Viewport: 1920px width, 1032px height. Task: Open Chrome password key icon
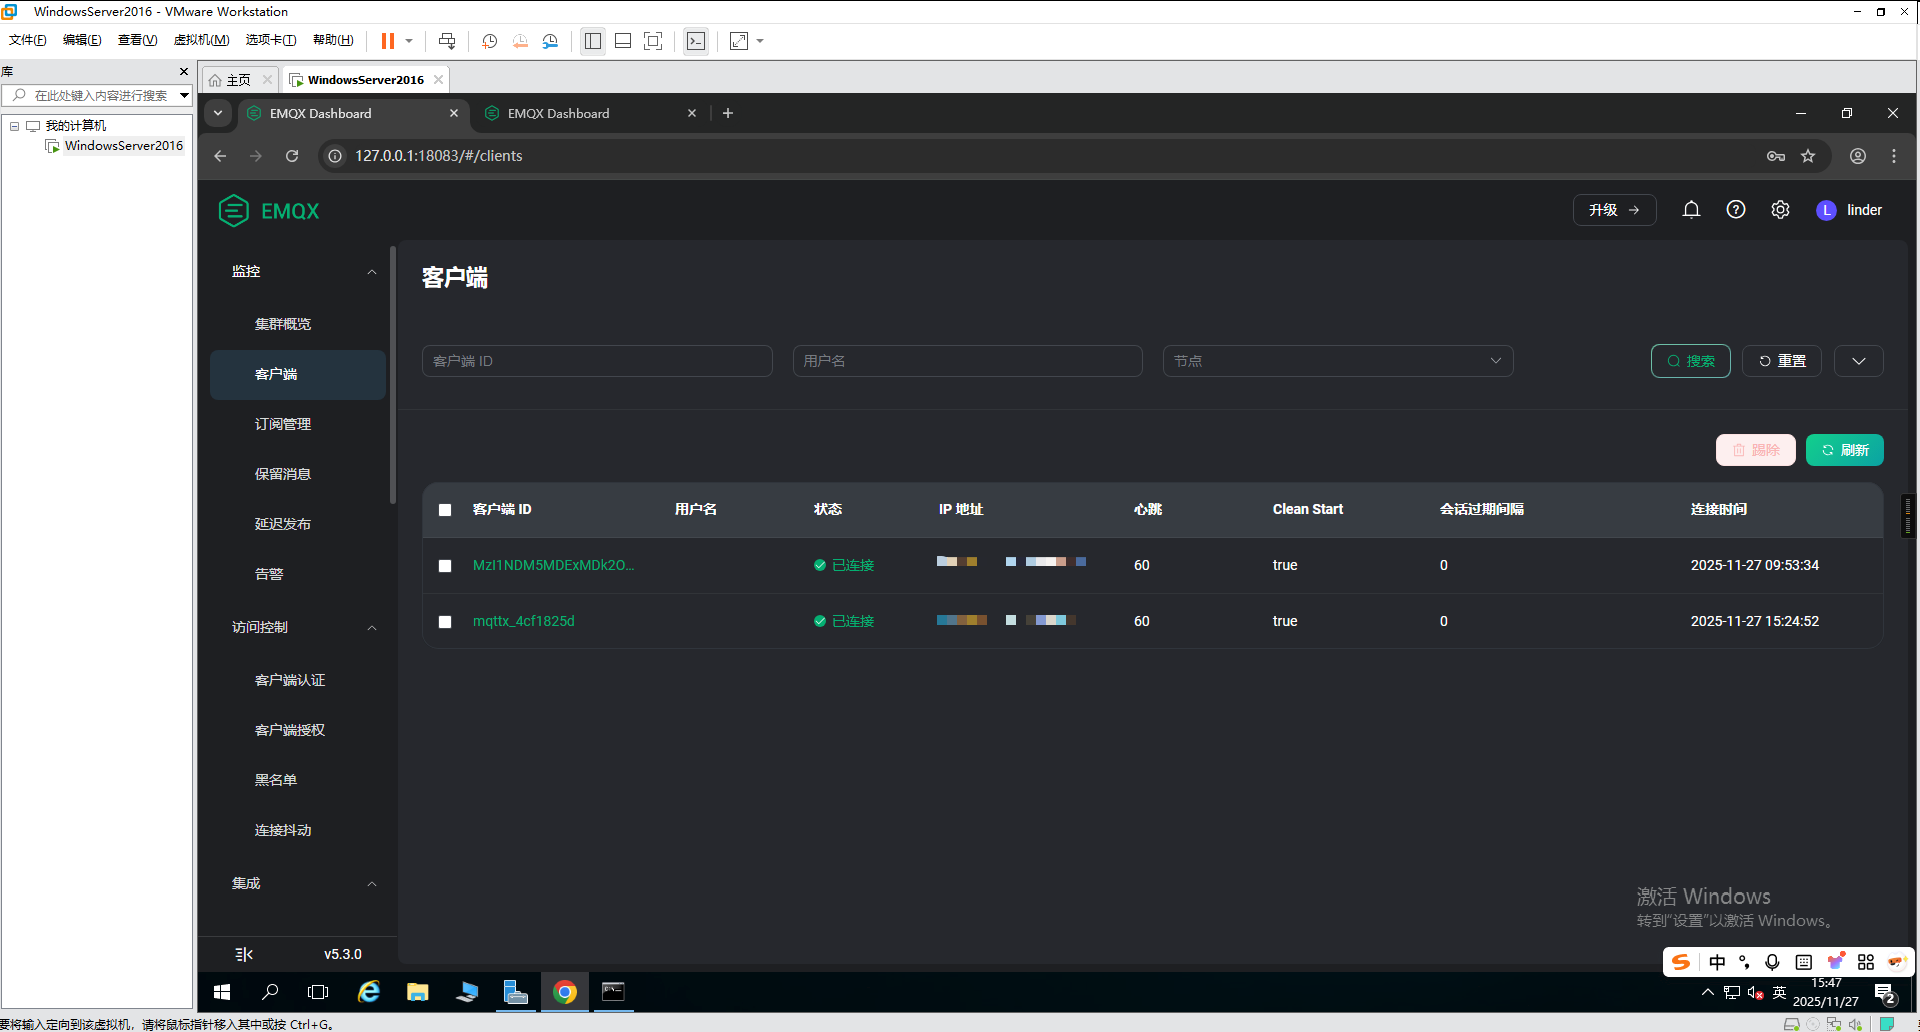pos(1776,156)
